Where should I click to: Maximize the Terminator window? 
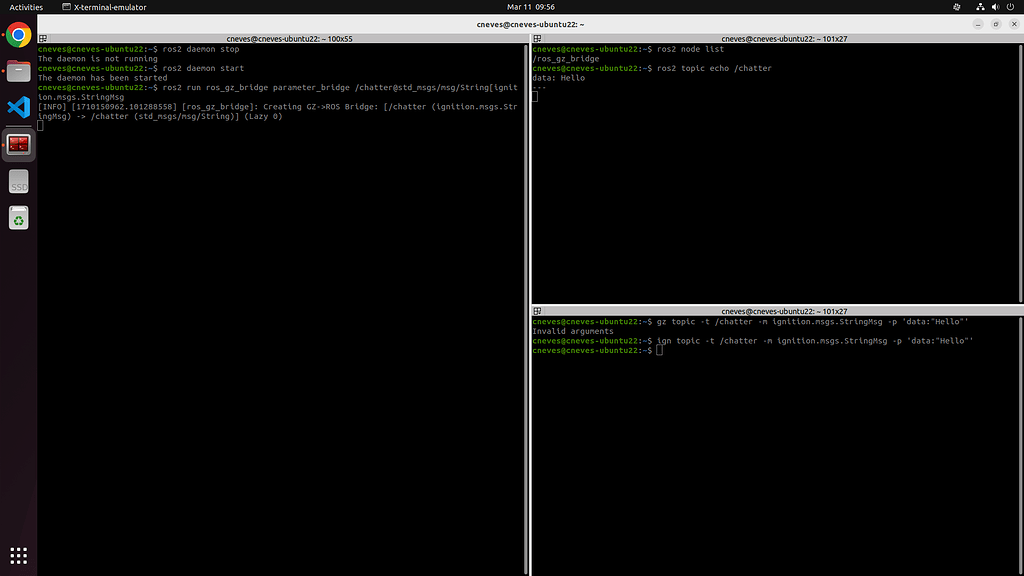click(x=994, y=24)
